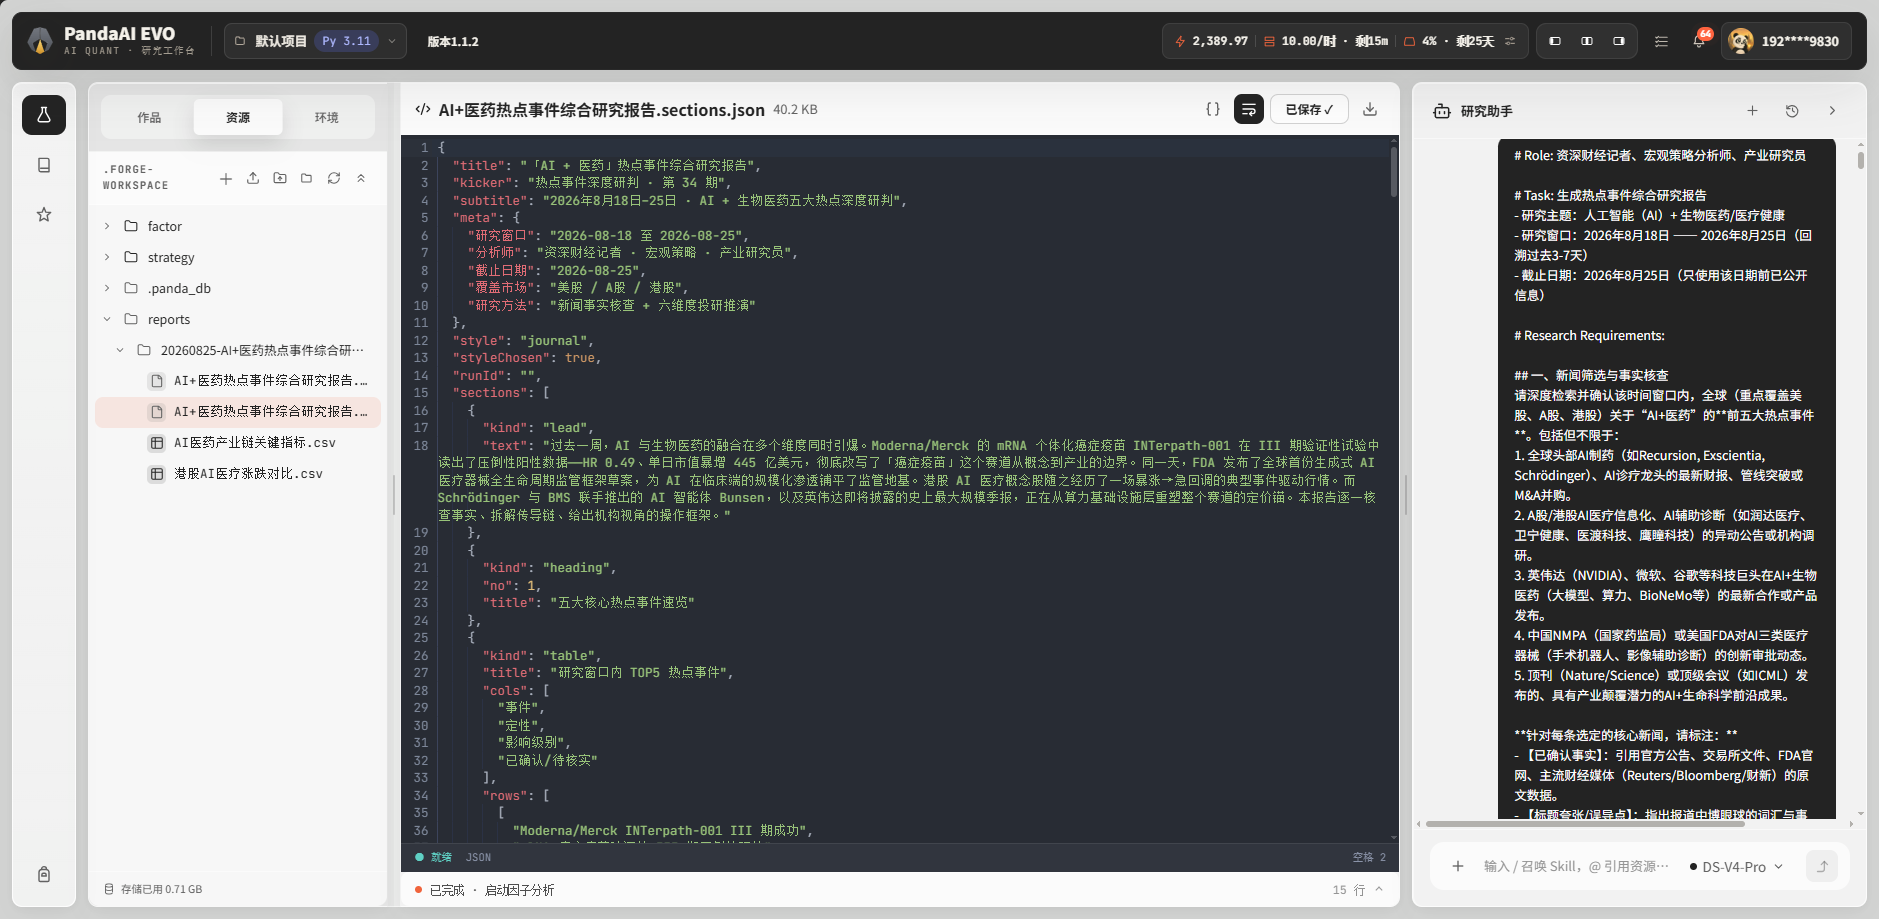
Task: Open the task list icon in top bar
Action: coord(1661,41)
